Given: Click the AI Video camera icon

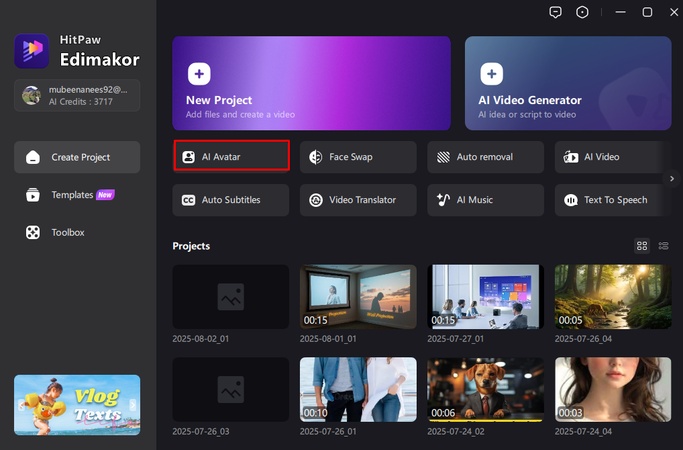Looking at the screenshot, I should 571,157.
